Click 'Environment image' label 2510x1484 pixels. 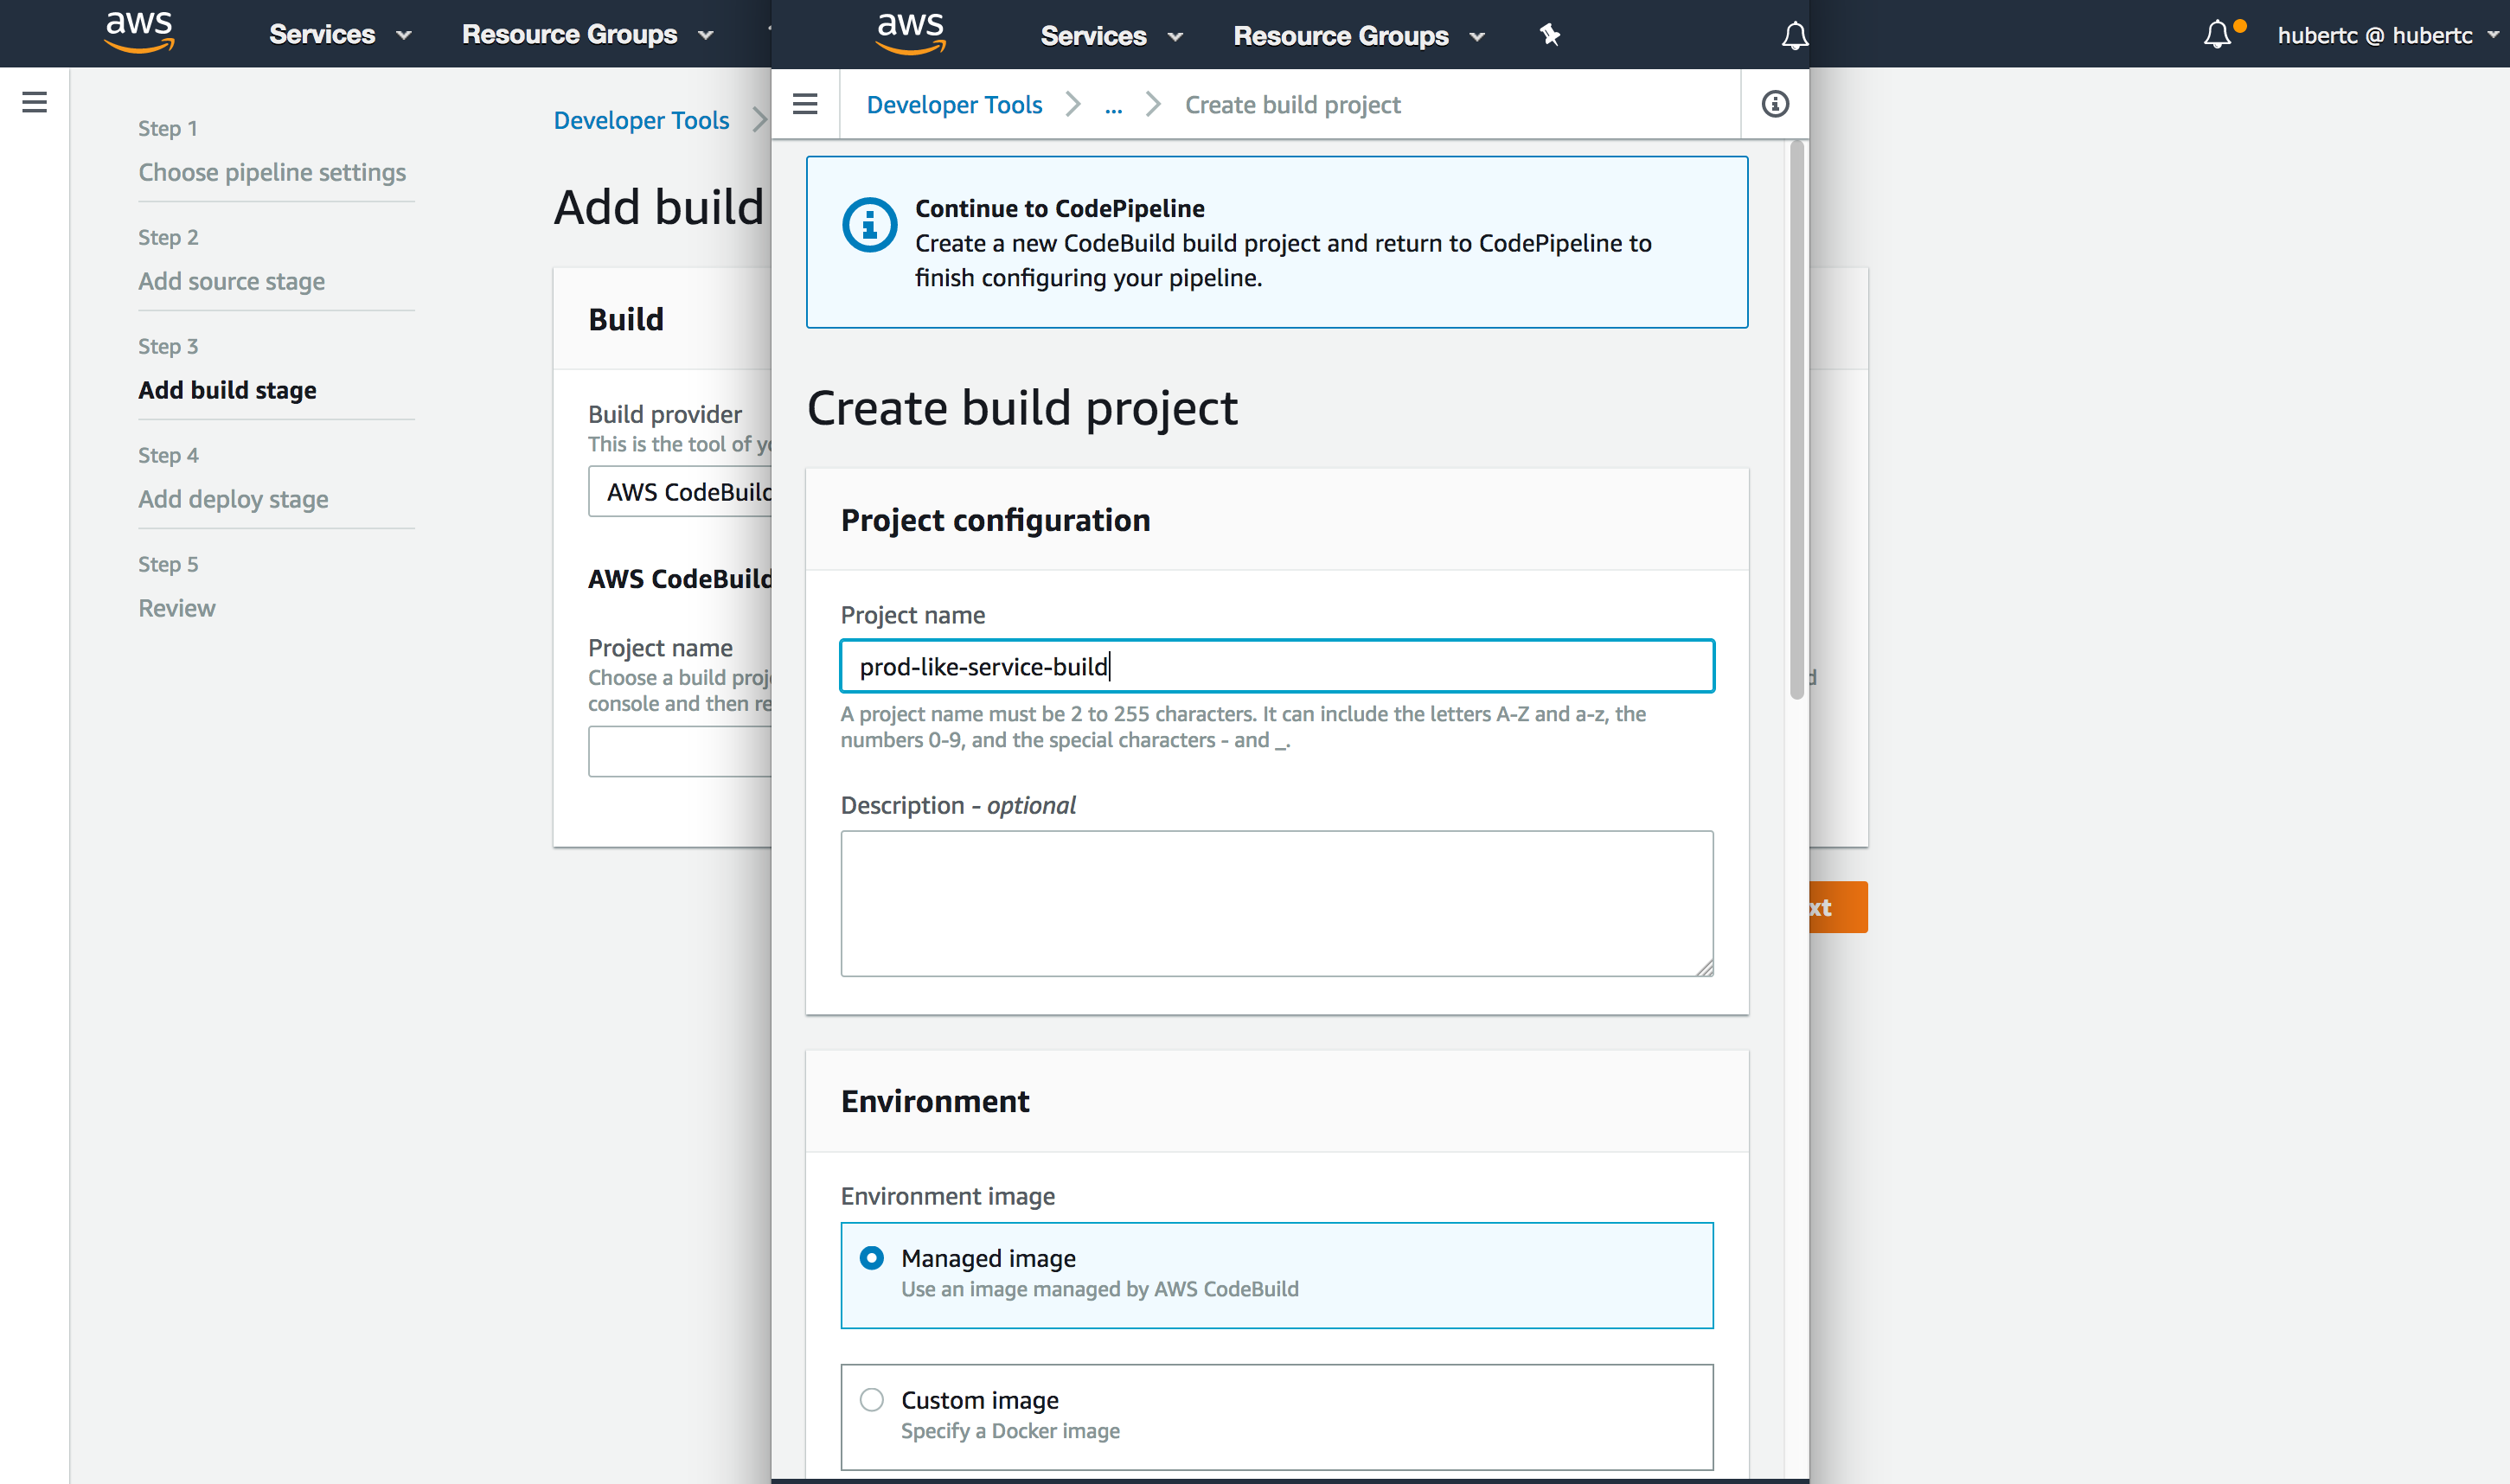point(947,1196)
